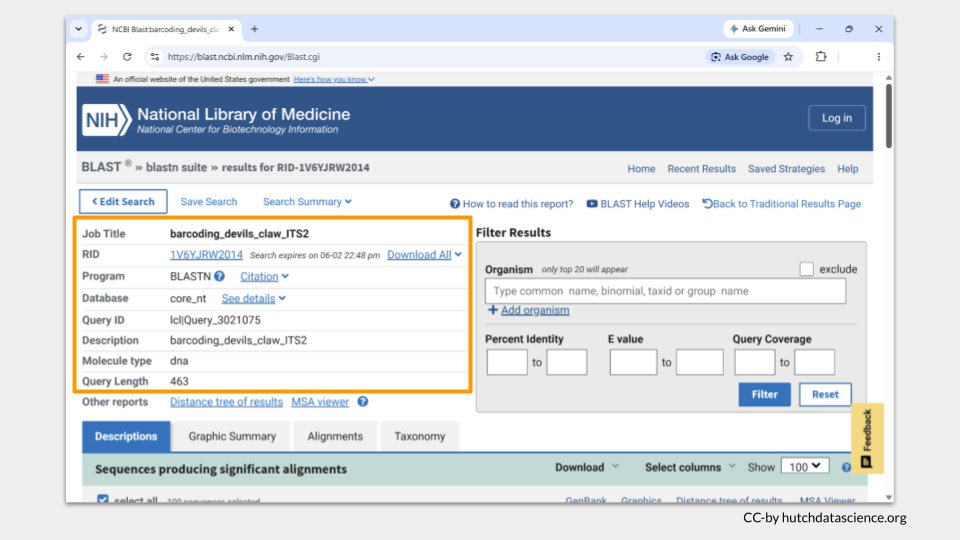Open the Feedback side tab
This screenshot has width=960, height=540.
pyautogui.click(x=867, y=438)
